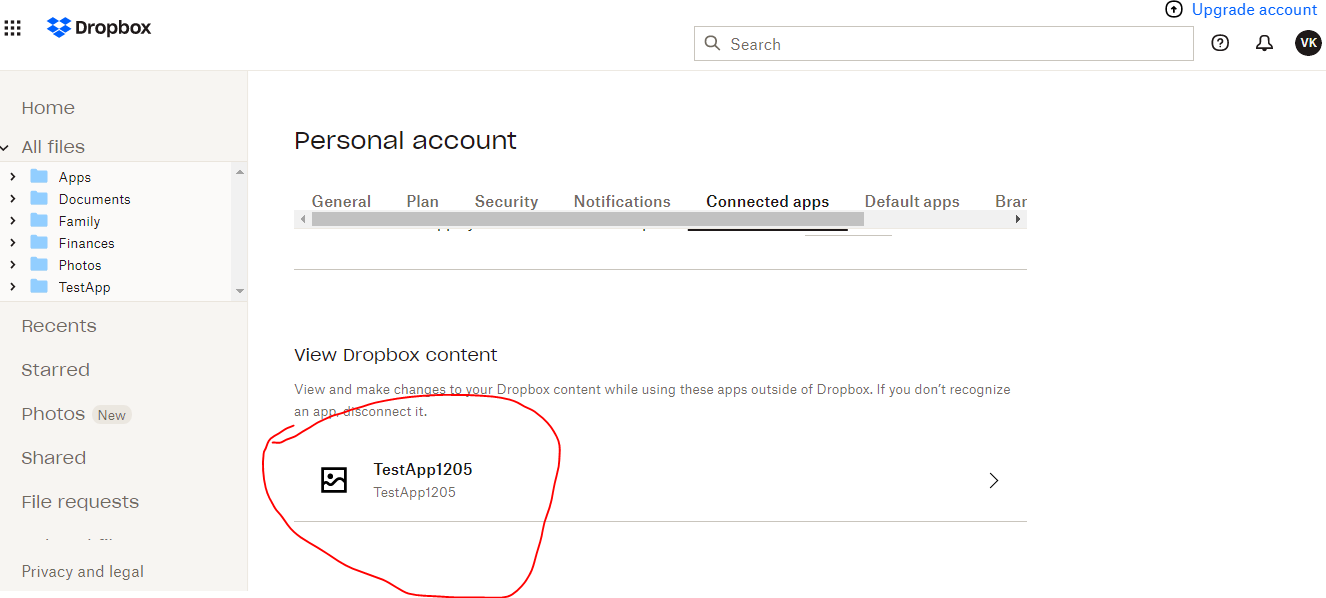This screenshot has width=1326, height=598.
Task: Switch to the Notifications tab
Action: 622,201
